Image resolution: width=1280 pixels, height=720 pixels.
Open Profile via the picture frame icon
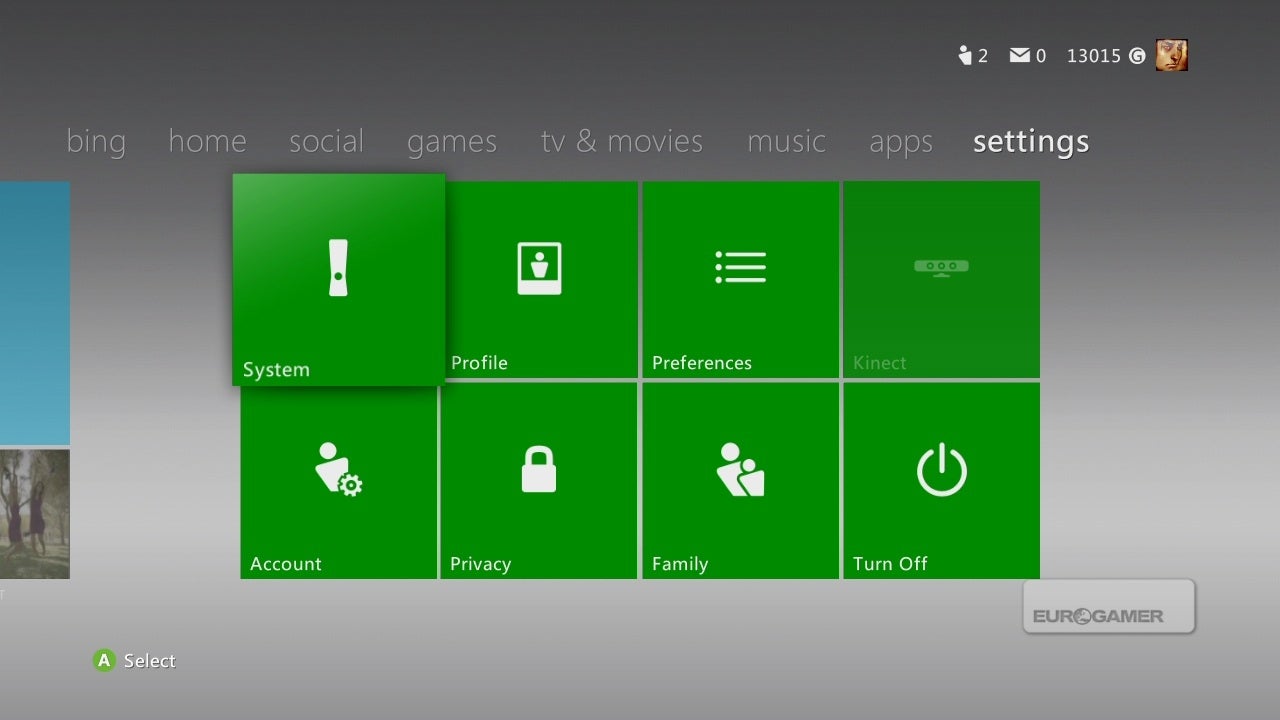tap(539, 268)
